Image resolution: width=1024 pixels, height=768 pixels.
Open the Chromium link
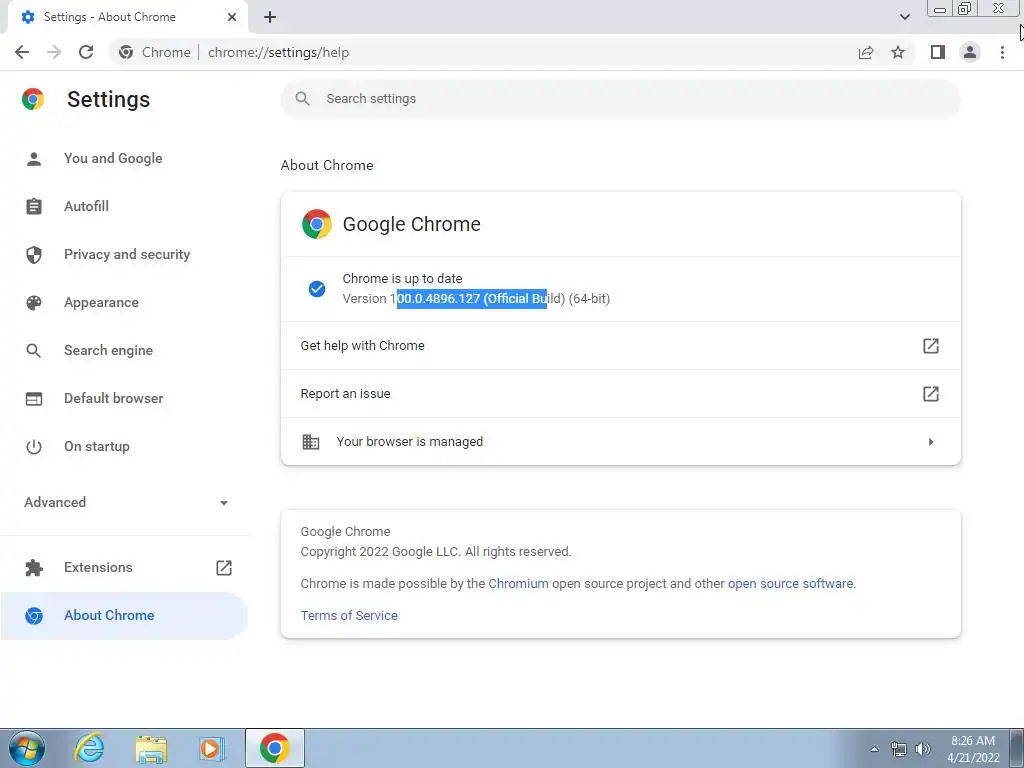519,584
